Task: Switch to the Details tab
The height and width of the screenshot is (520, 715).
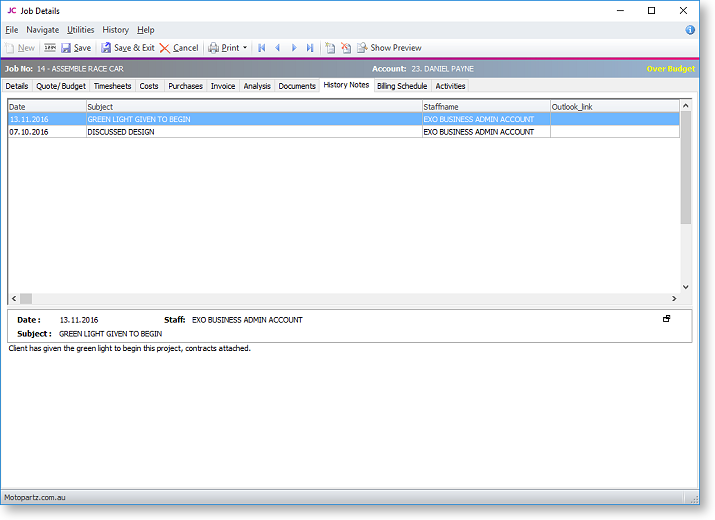Action: point(17,86)
